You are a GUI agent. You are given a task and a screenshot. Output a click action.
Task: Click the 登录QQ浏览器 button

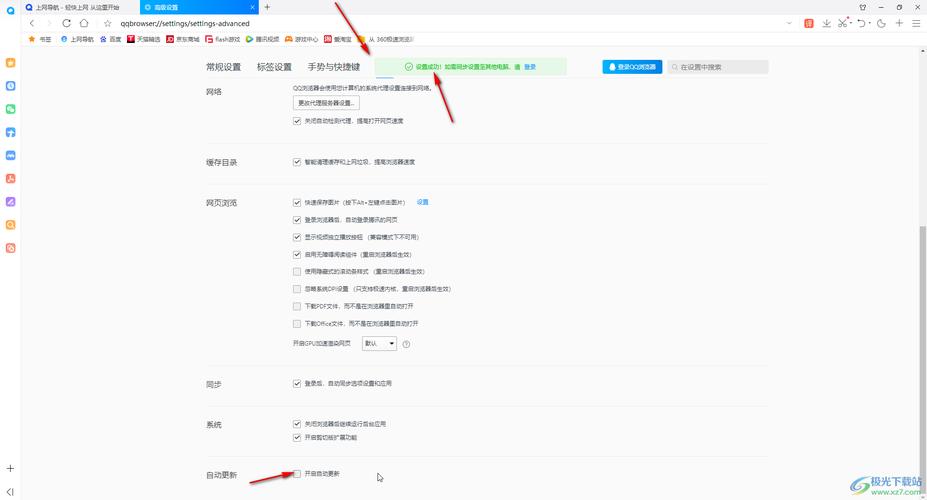coord(632,67)
